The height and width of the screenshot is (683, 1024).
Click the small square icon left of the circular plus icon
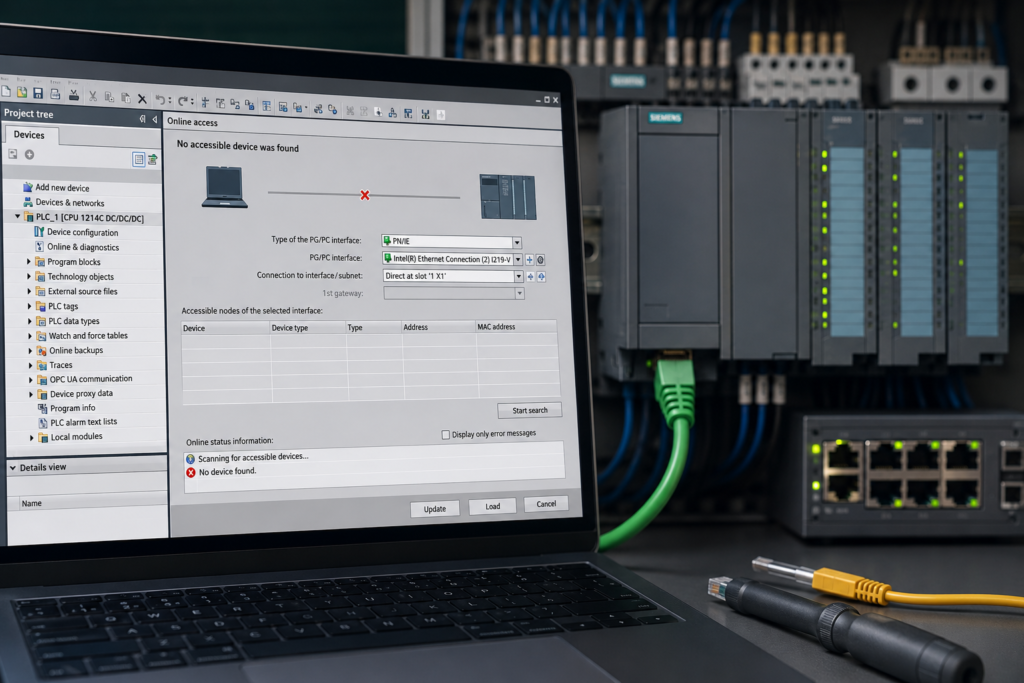[x=12, y=154]
